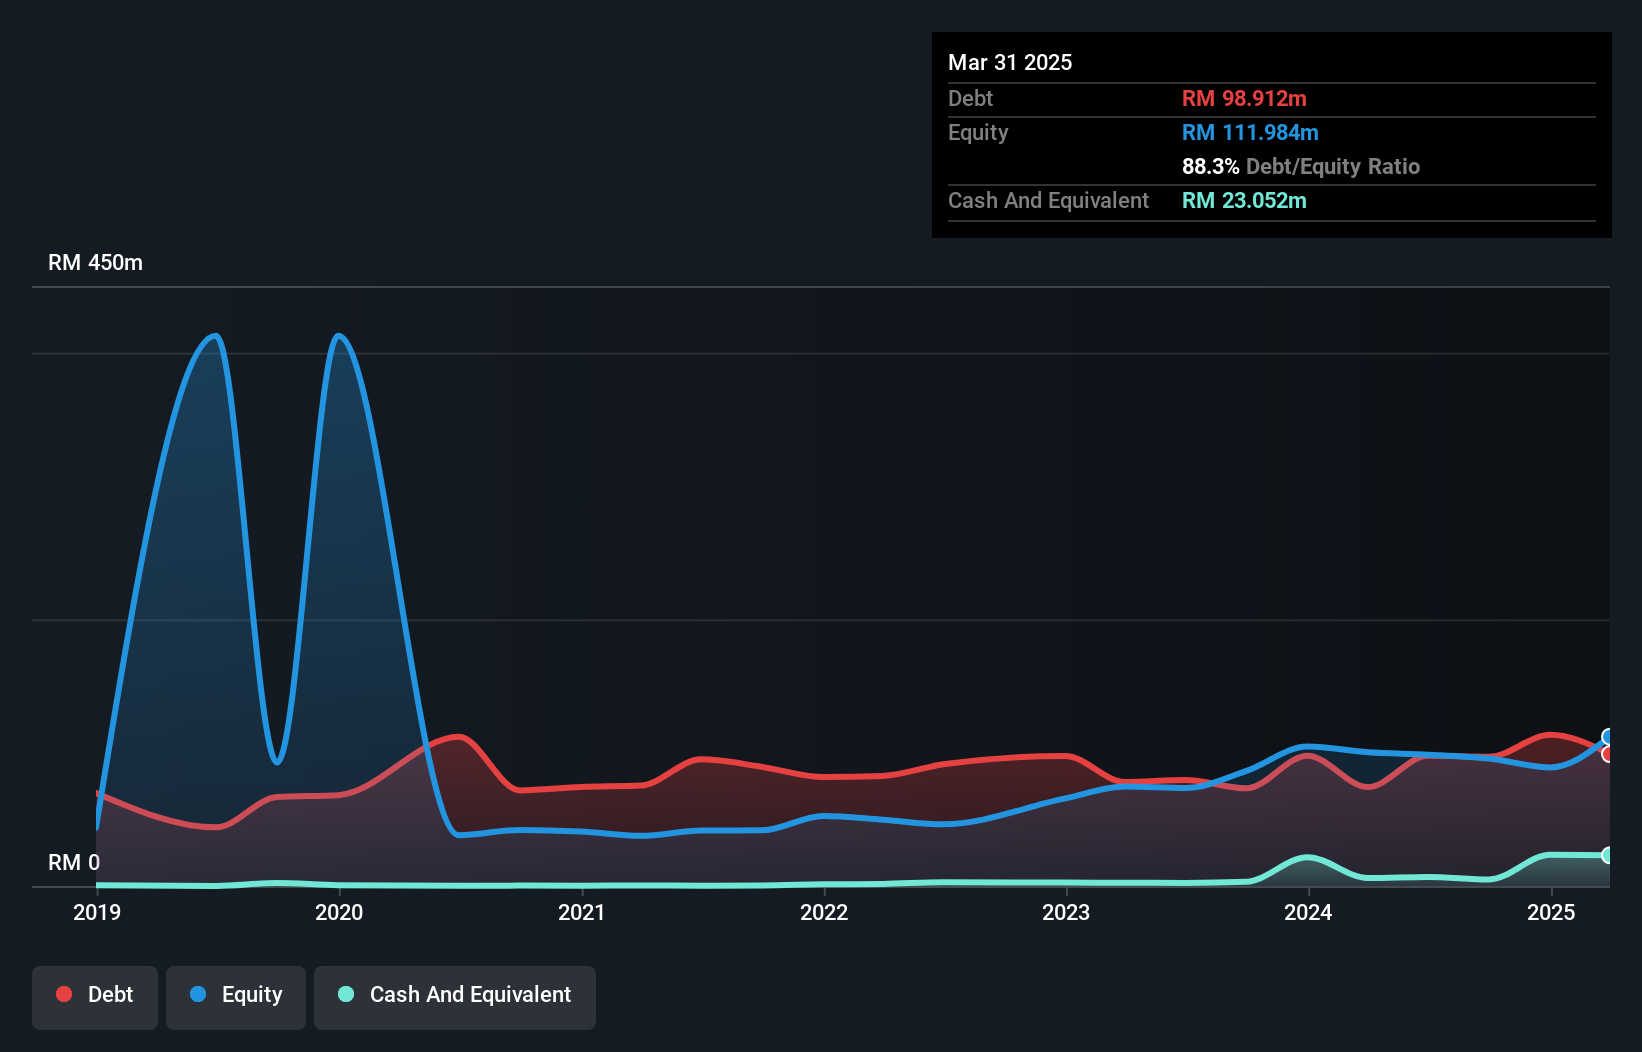Viewport: 1642px width, 1052px height.
Task: Toggle the Debt series legend button
Action: [x=95, y=997]
